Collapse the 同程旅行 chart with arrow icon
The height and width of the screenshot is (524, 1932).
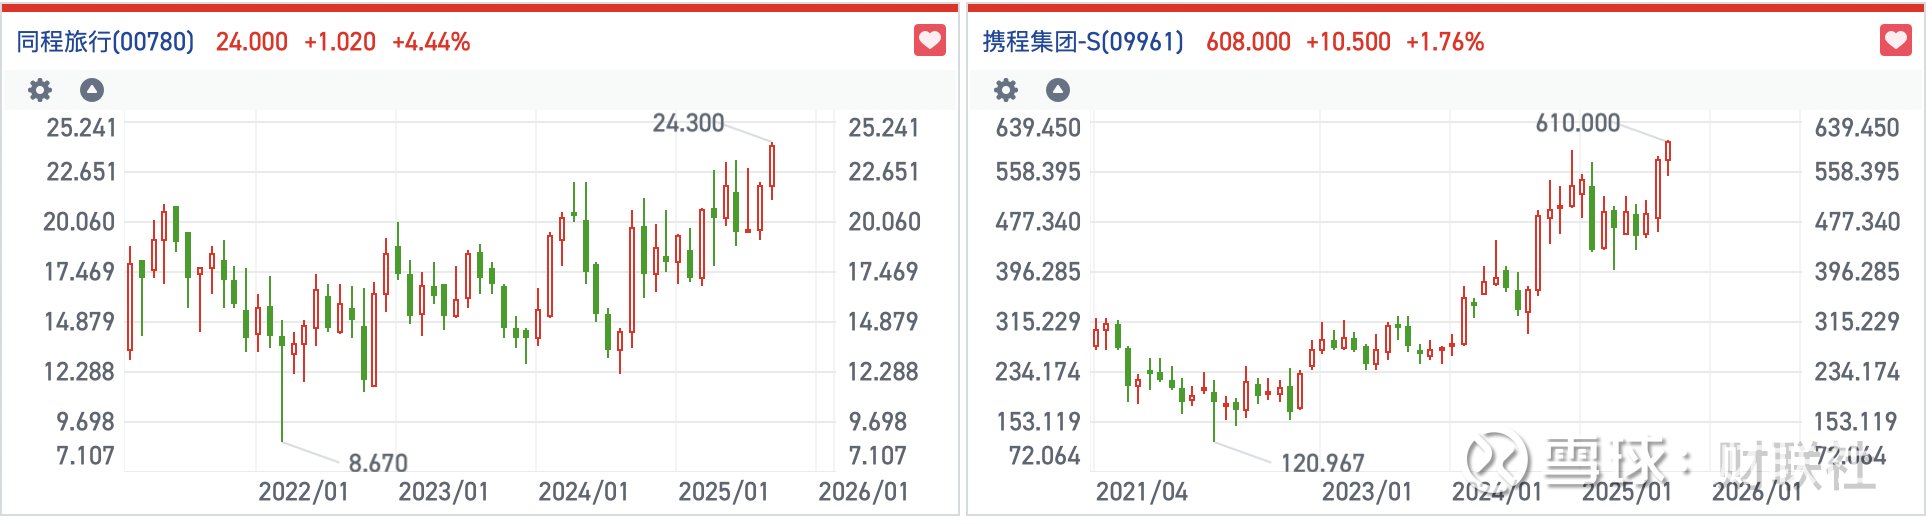point(92,91)
